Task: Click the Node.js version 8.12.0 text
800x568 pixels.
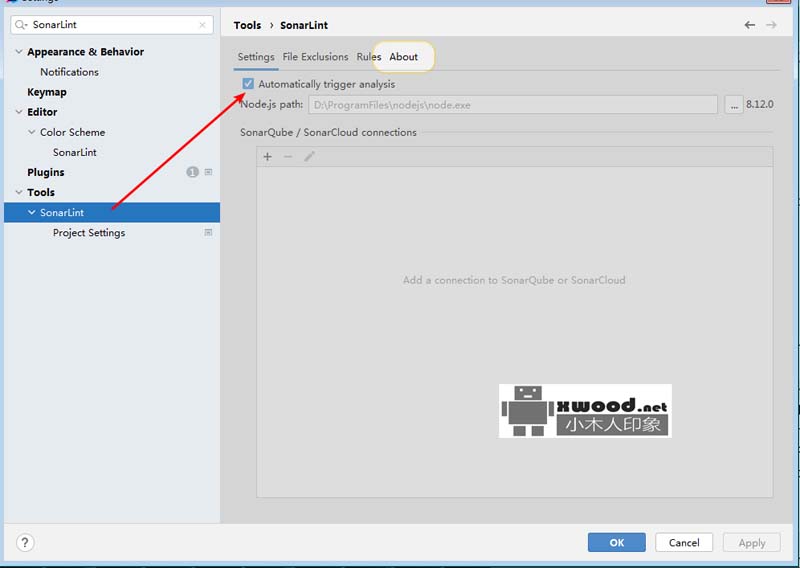Action: tap(760, 104)
